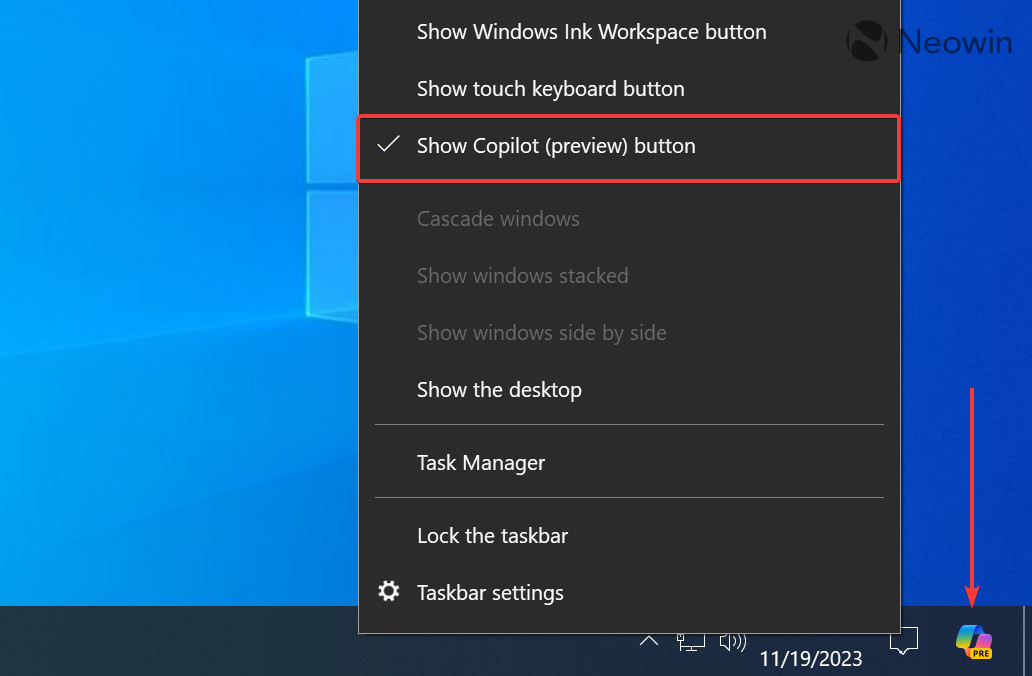Click the volume speaker tray icon
The height and width of the screenshot is (676, 1032).
tap(733, 642)
